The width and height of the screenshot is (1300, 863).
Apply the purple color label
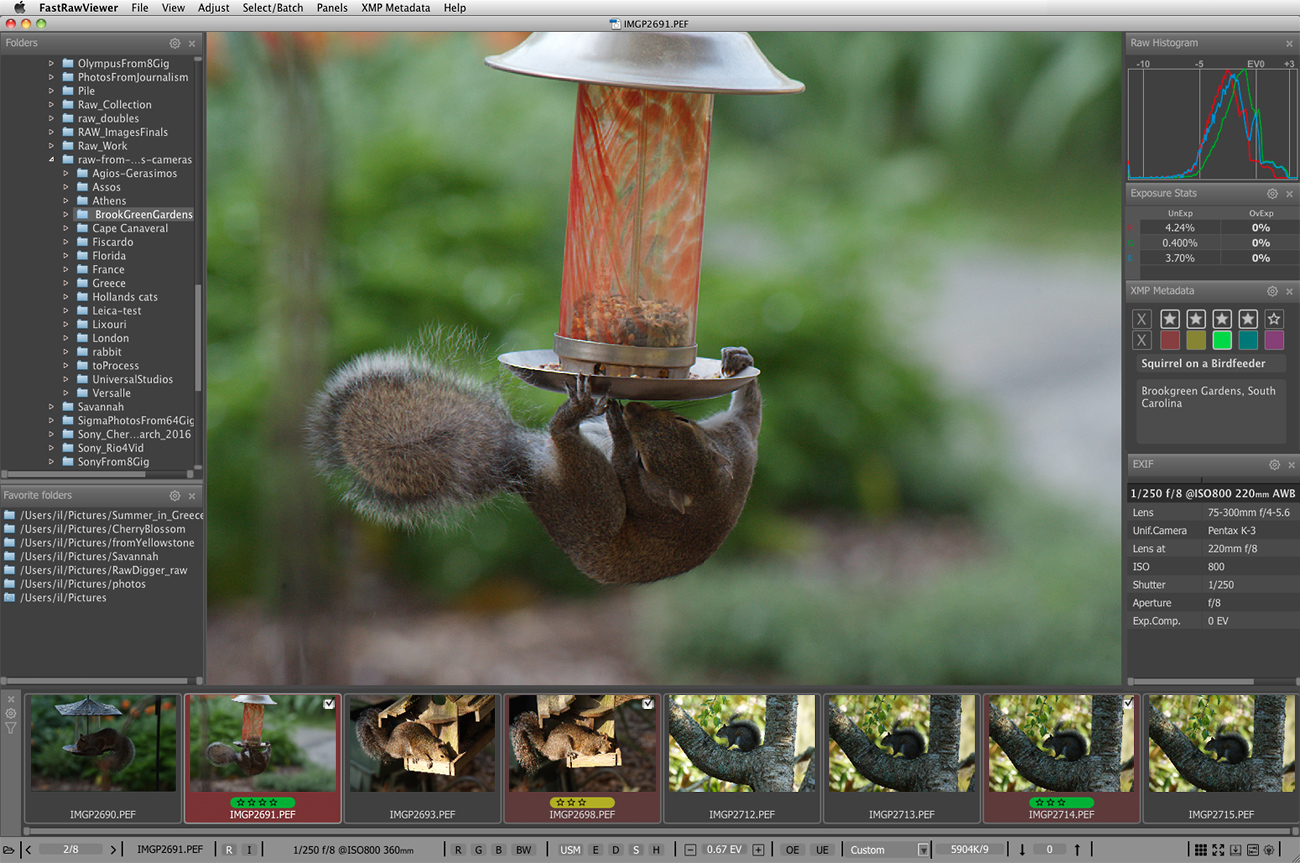point(1273,340)
